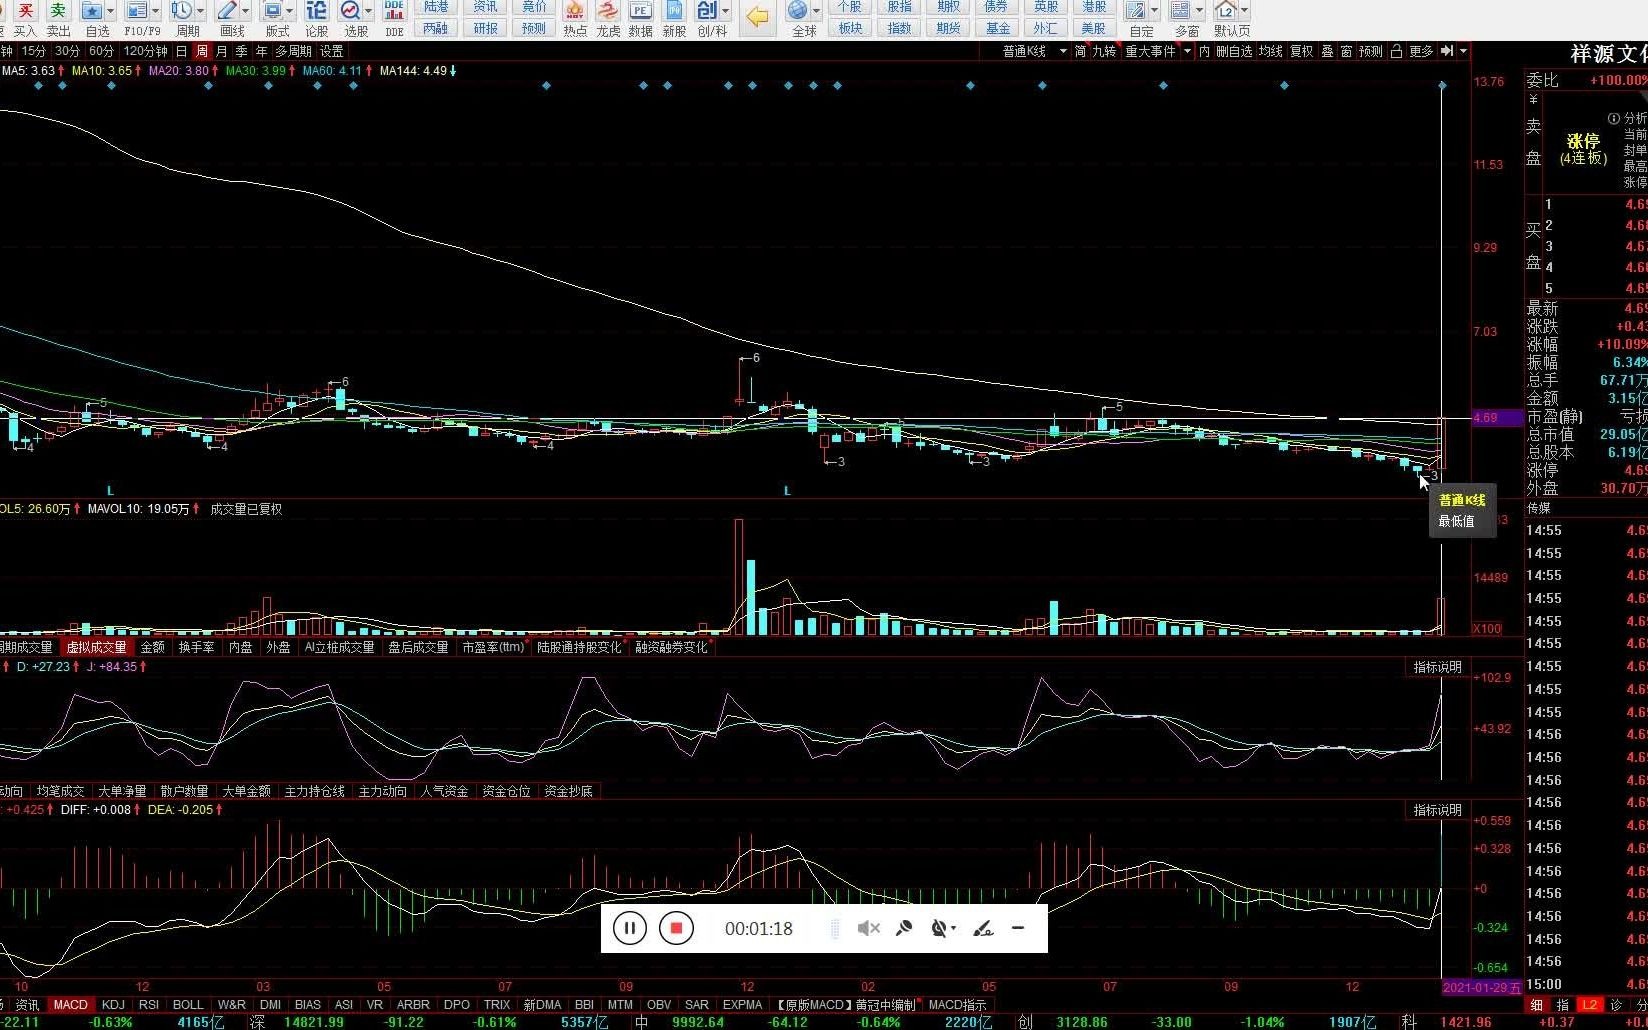The image size is (1648, 1030).
Task: Toggle 复权 price adjustment
Action: pos(1301,51)
